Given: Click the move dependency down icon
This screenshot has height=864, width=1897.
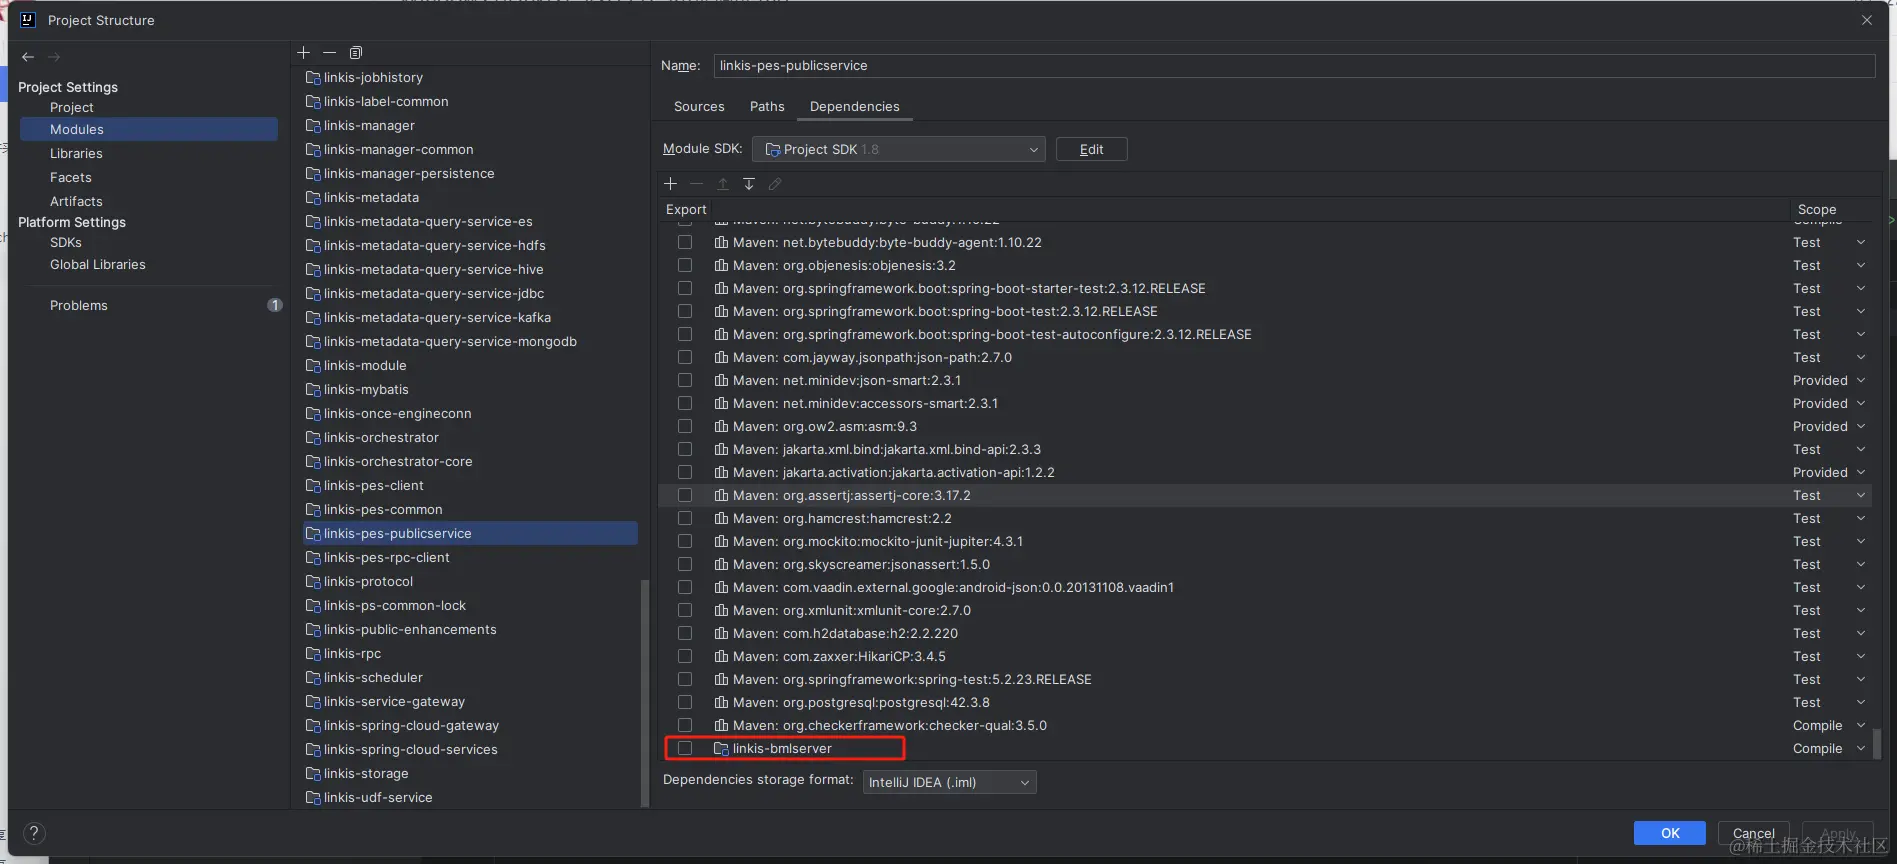Looking at the screenshot, I should click(749, 184).
